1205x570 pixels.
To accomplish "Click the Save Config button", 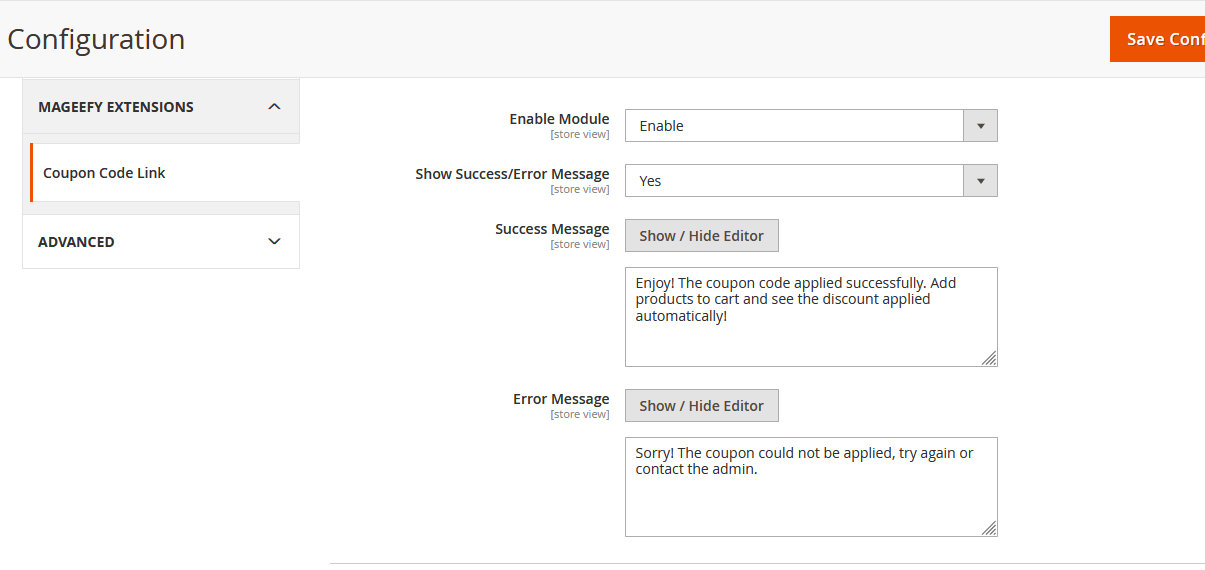I will point(1160,39).
